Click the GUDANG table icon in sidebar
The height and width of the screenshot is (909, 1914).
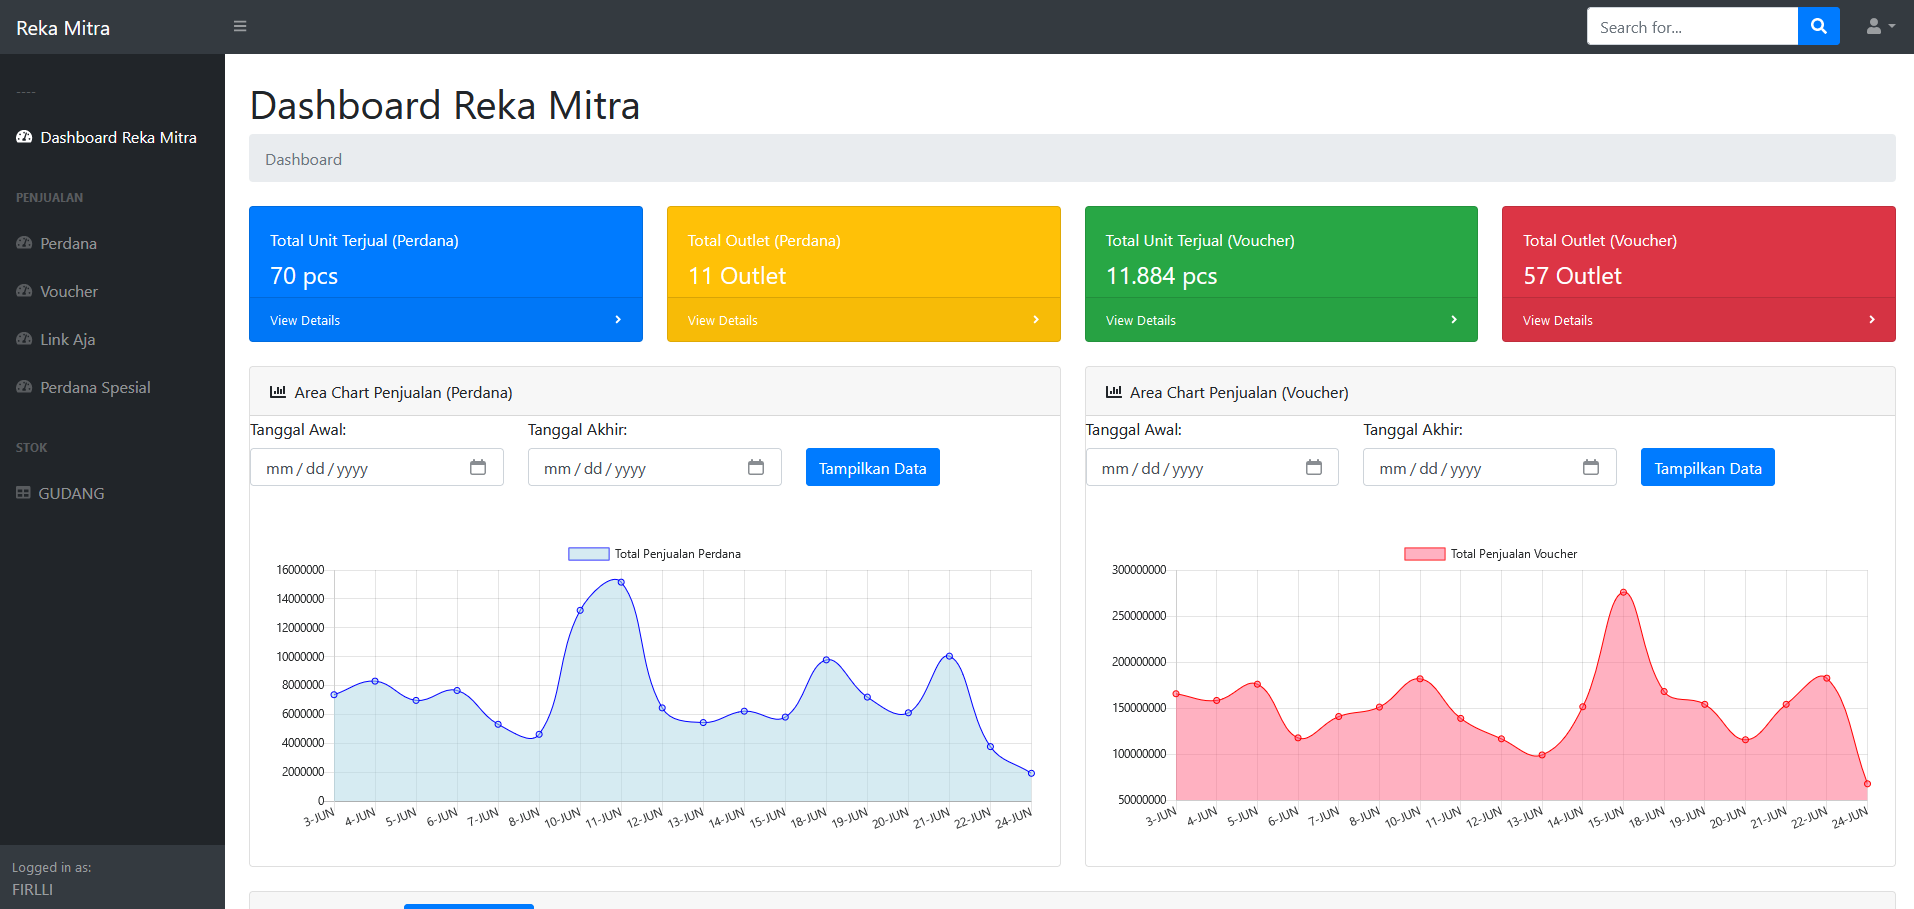tap(23, 492)
